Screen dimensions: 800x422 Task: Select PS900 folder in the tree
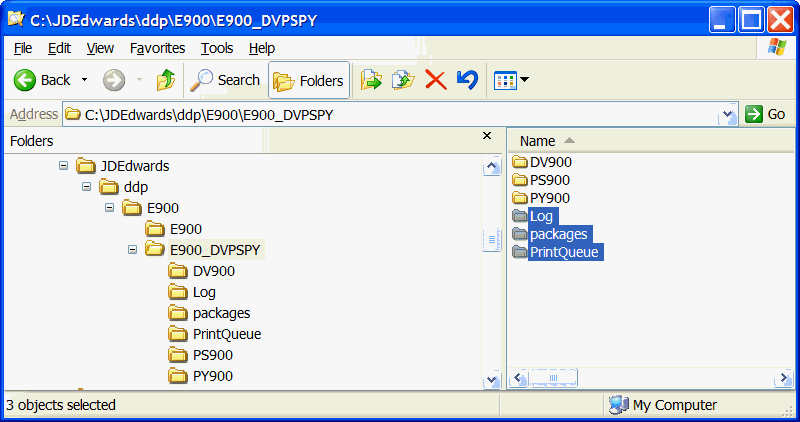pyautogui.click(x=213, y=355)
